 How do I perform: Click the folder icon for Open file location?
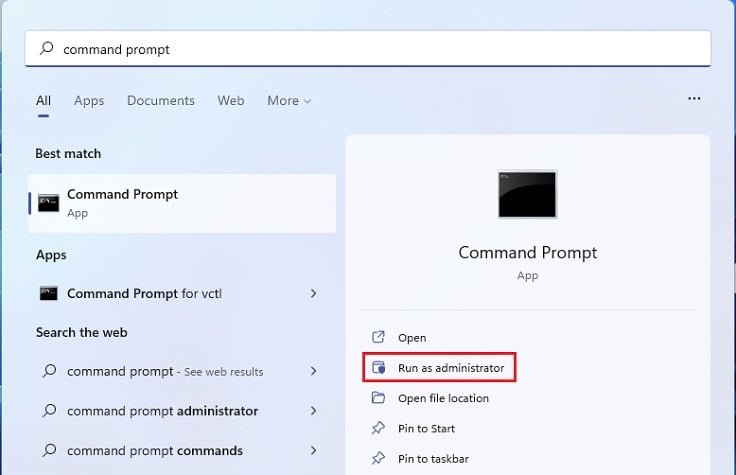tap(378, 398)
